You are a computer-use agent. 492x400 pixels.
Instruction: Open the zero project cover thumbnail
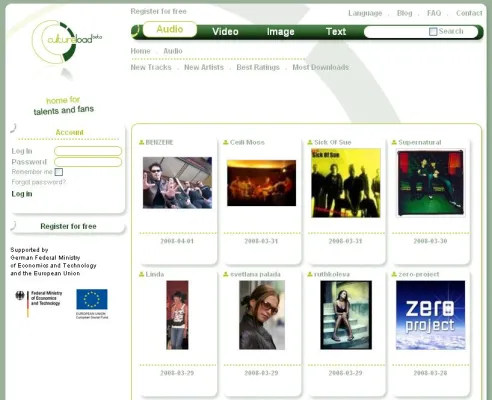pos(430,315)
